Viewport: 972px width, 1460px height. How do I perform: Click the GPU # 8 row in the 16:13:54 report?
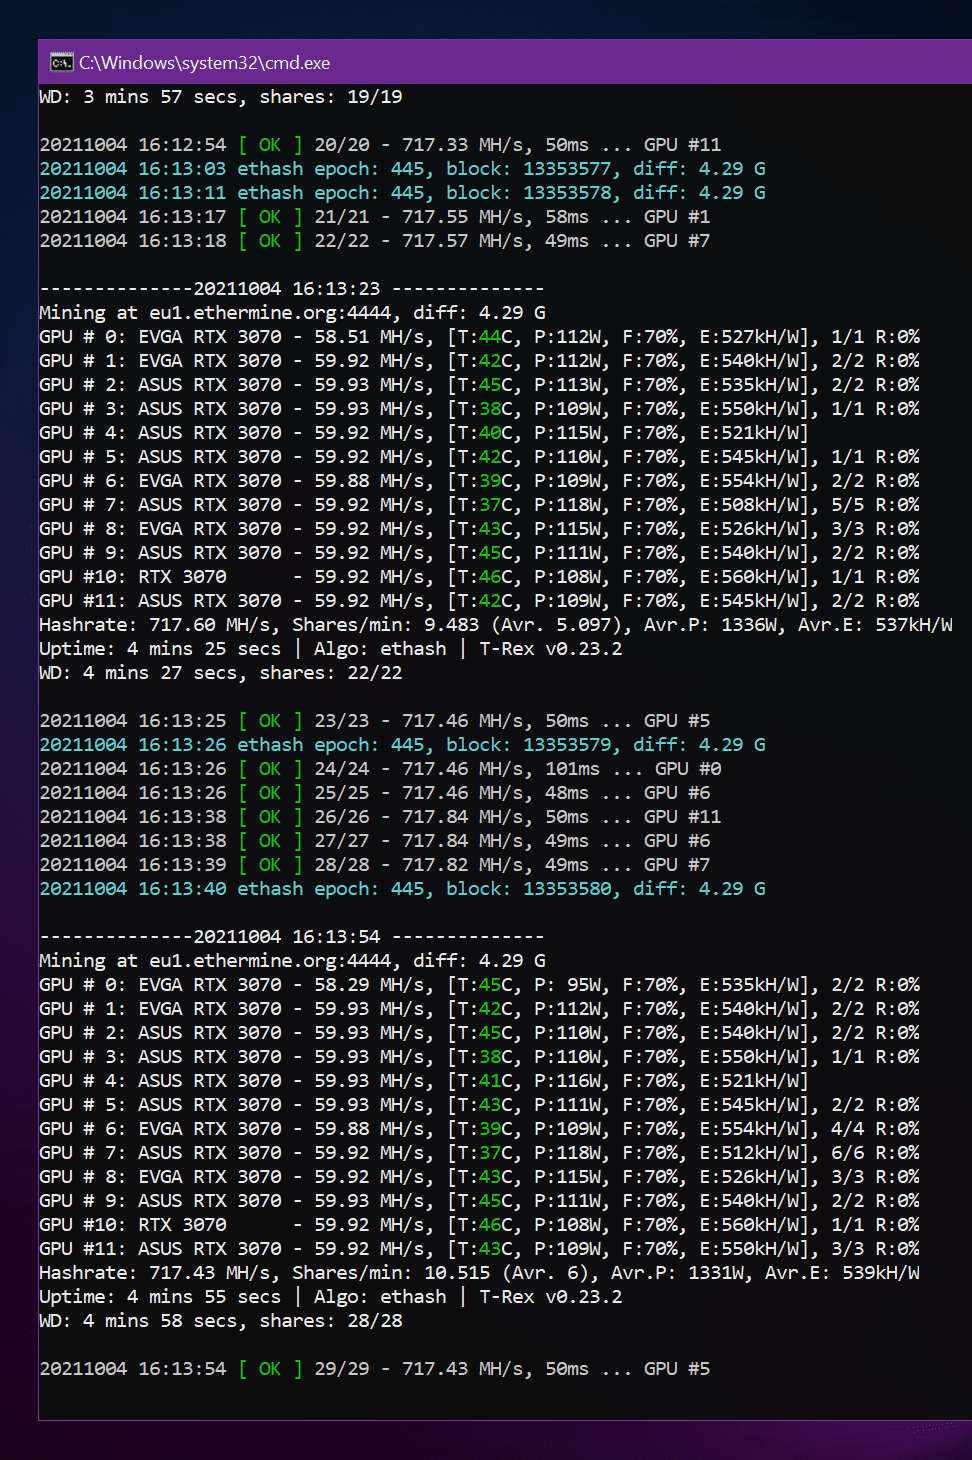(x=479, y=1177)
